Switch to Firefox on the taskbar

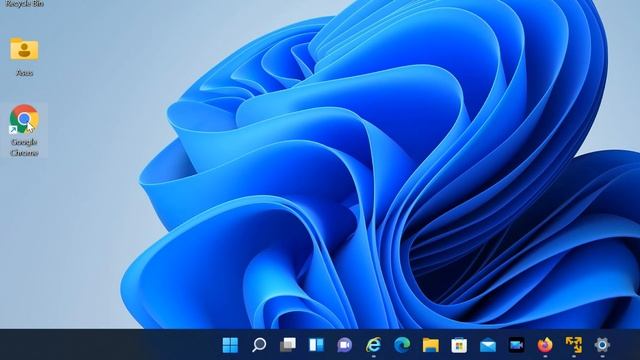point(545,345)
